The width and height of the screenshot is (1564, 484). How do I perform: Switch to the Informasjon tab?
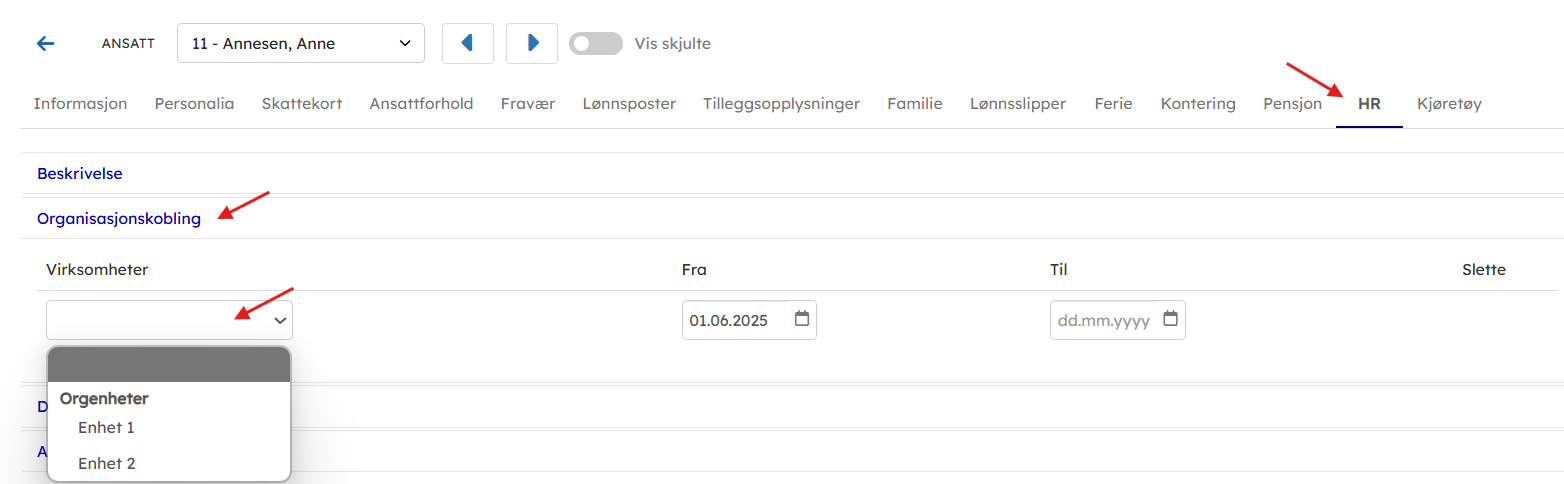[x=80, y=103]
